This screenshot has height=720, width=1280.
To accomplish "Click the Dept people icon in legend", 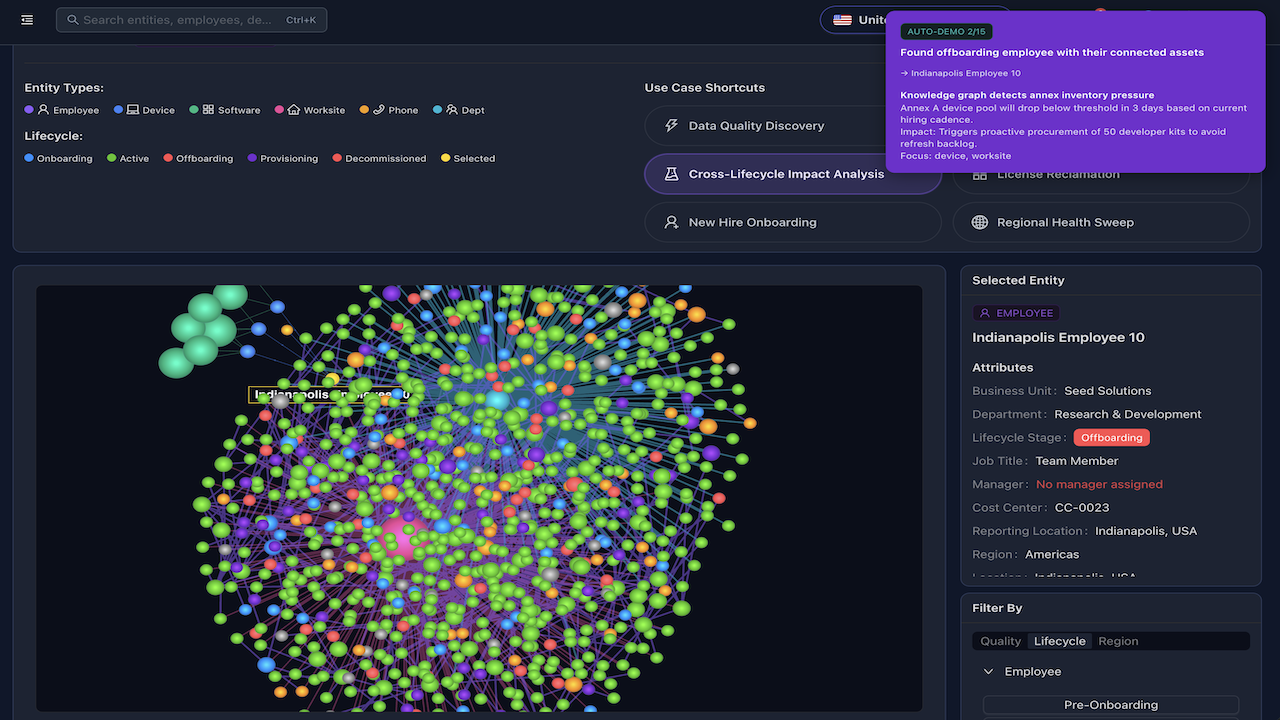I will pos(452,110).
